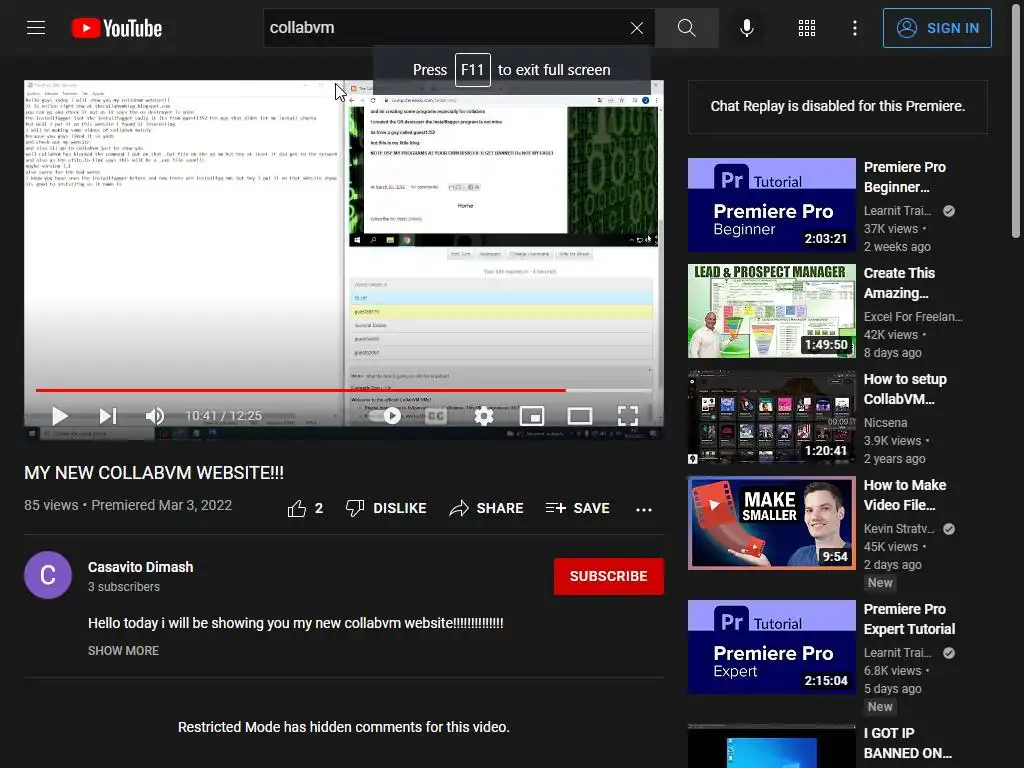Switch to theater mode
1024x768 pixels.
[x=580, y=416]
